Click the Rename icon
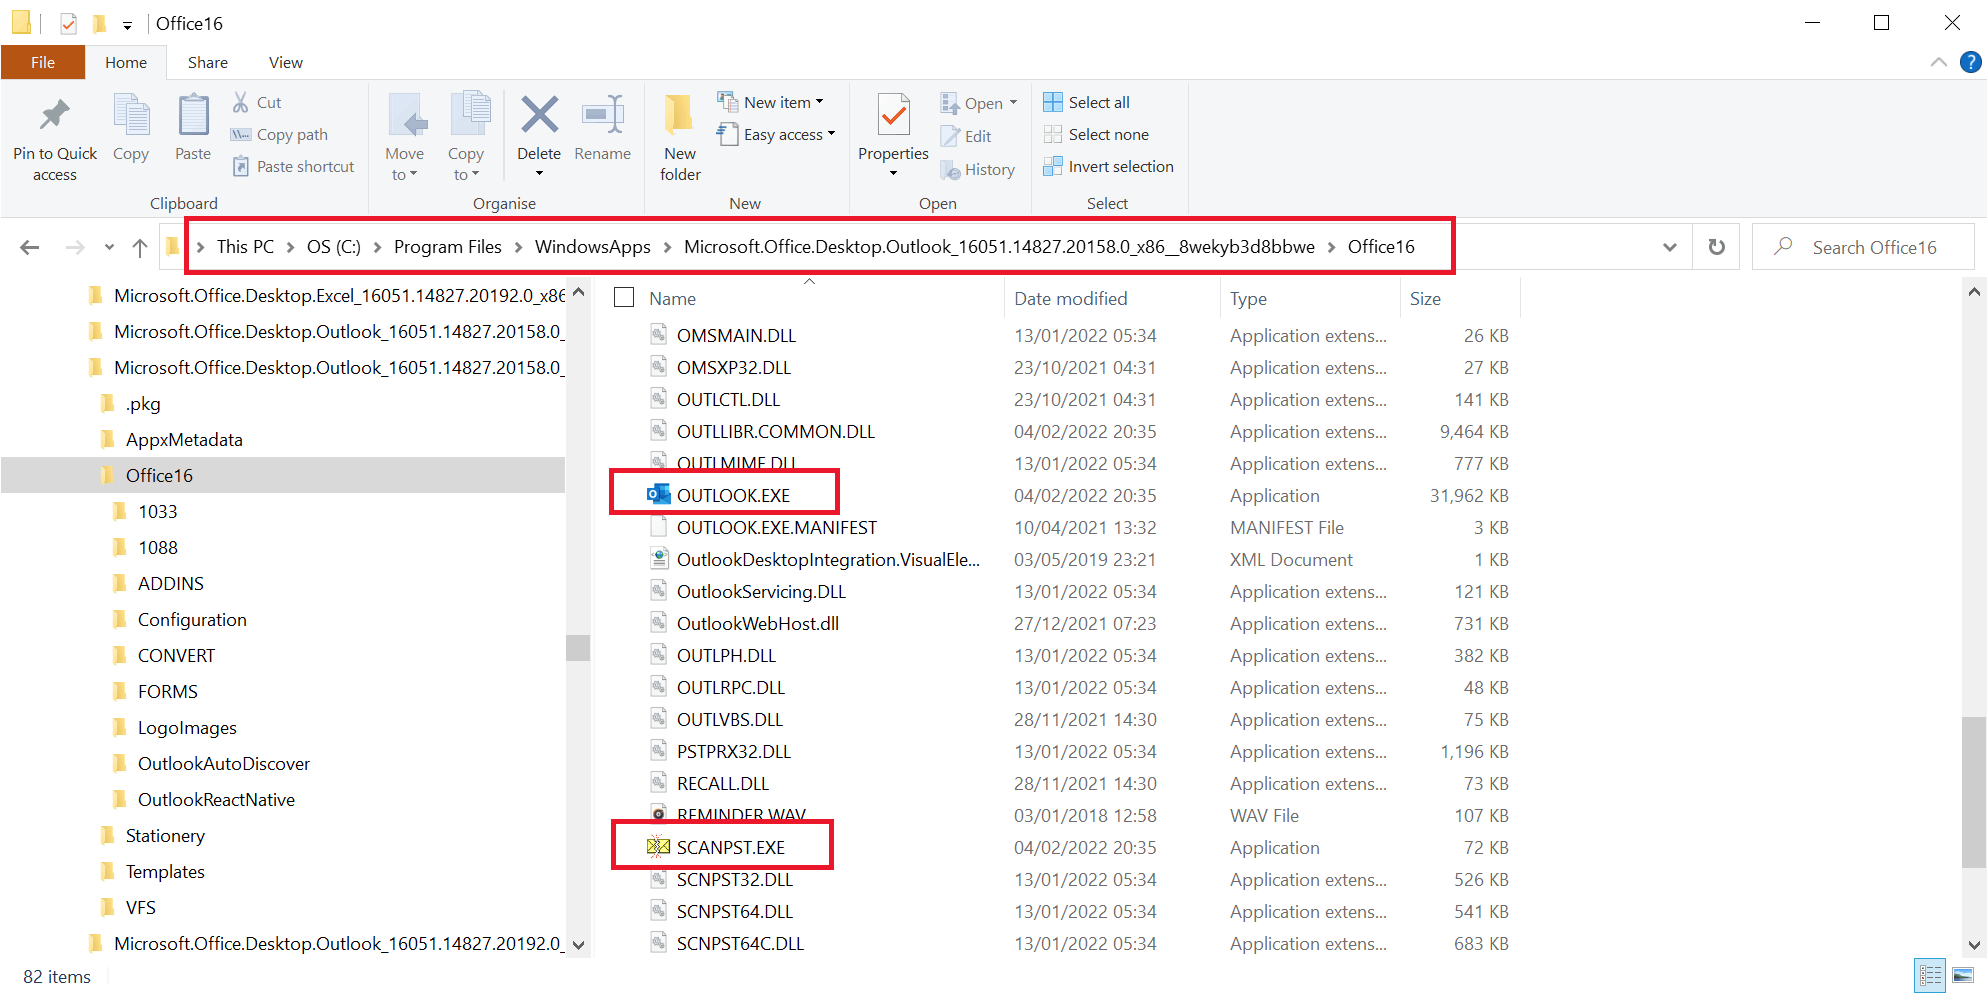The height and width of the screenshot is (994, 1988). 603,115
